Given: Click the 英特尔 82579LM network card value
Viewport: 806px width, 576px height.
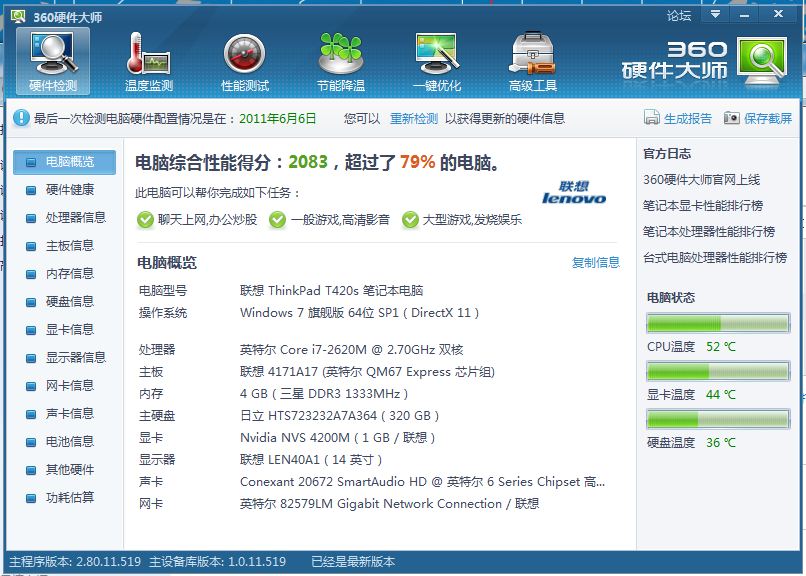Looking at the screenshot, I should pyautogui.click(x=389, y=505).
